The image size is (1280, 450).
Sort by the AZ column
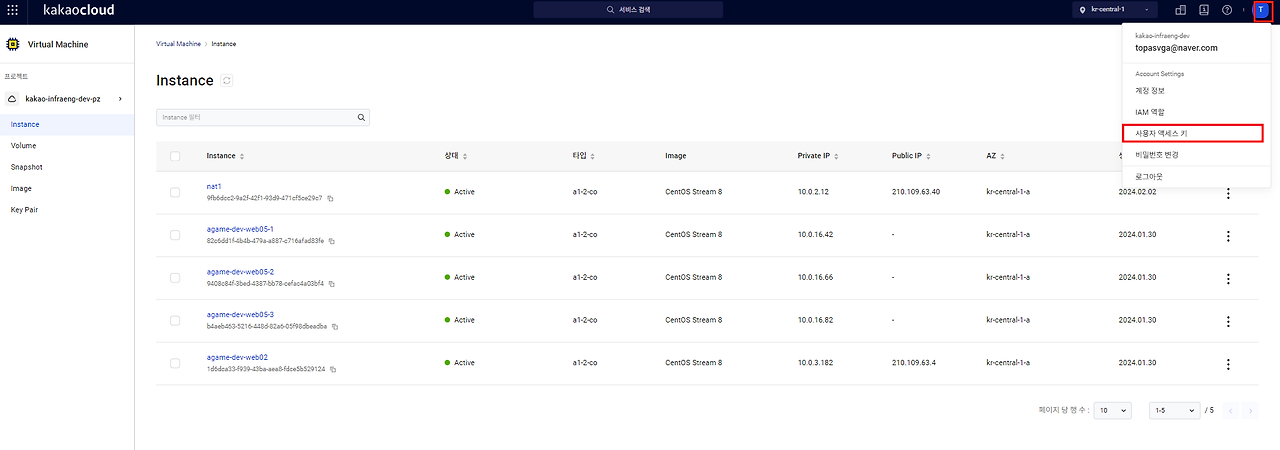pos(1003,157)
